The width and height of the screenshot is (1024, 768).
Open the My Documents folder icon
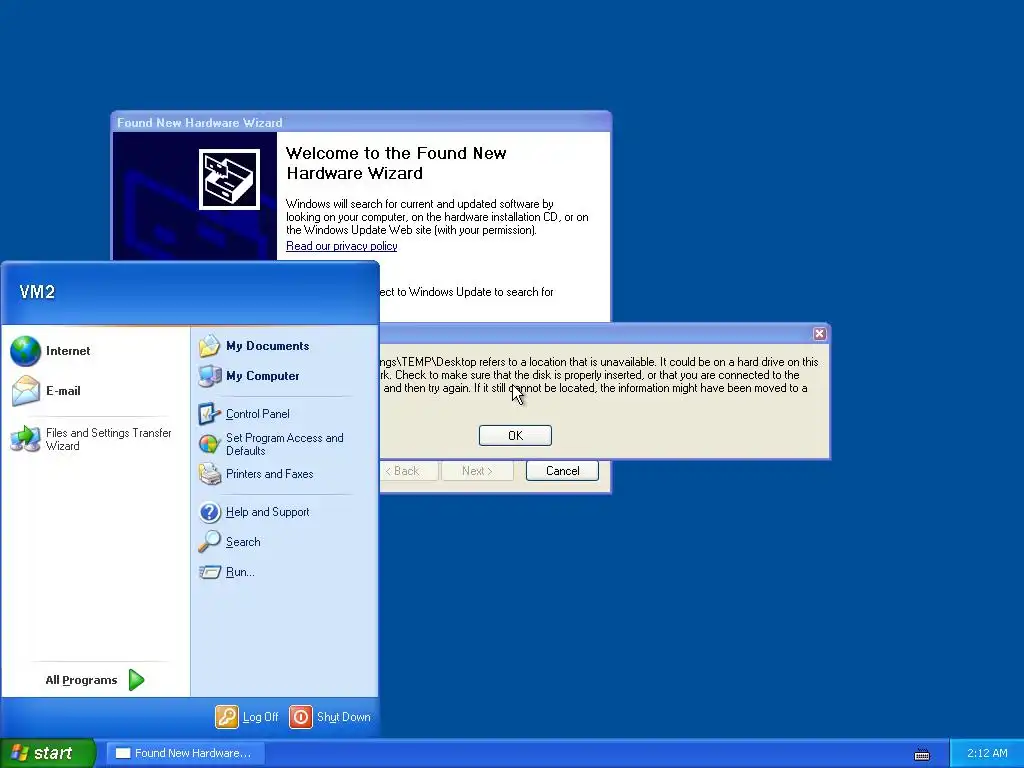click(210, 345)
